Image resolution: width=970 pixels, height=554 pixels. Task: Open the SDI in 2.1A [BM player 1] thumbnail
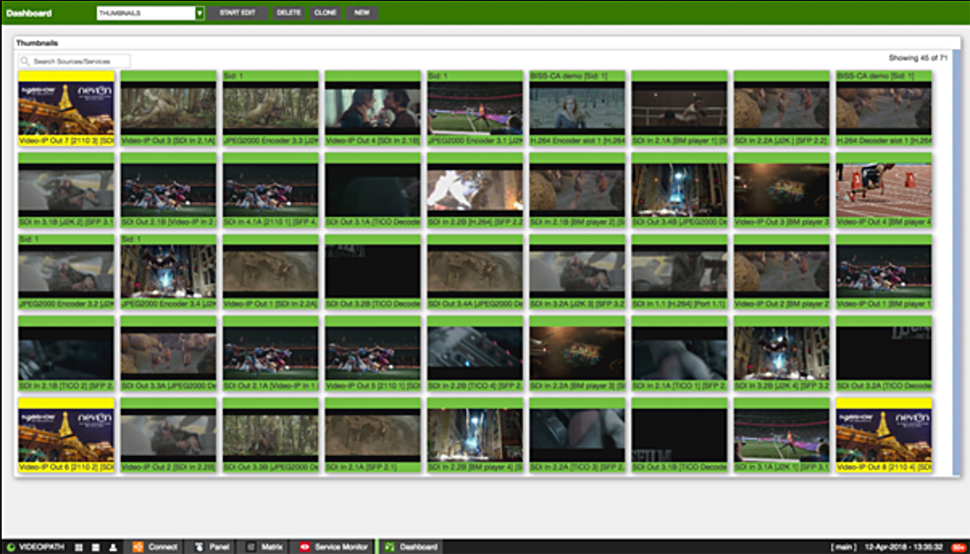pos(679,108)
